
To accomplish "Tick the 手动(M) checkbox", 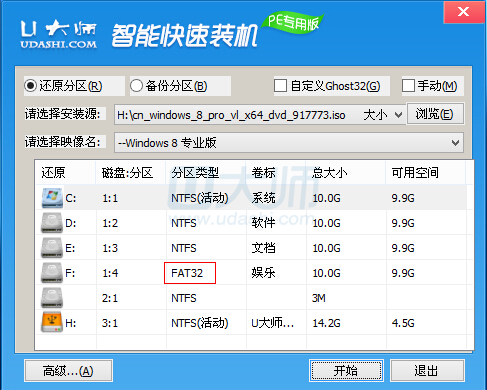I will [408, 86].
